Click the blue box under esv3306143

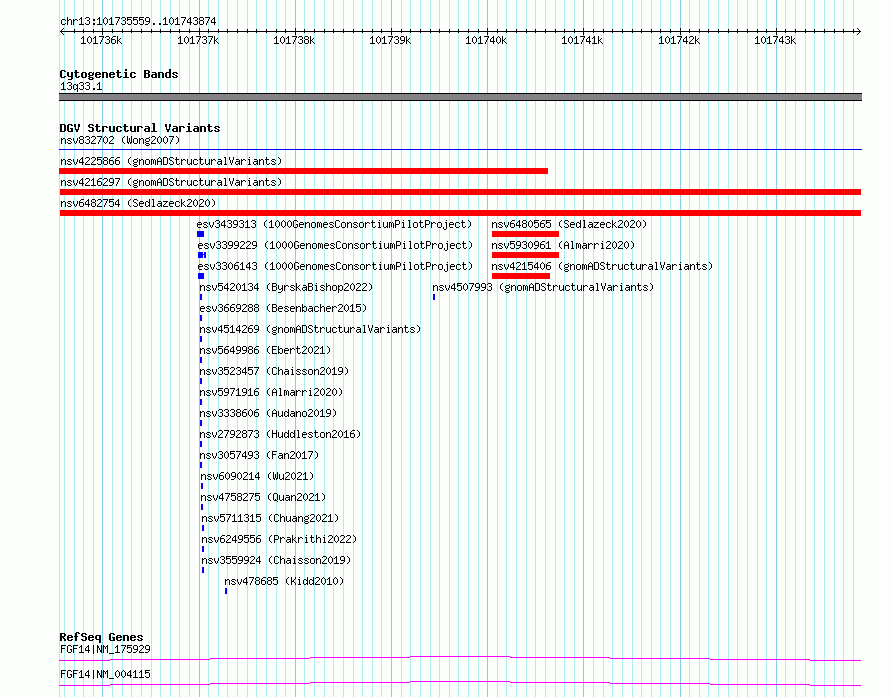pos(201,276)
